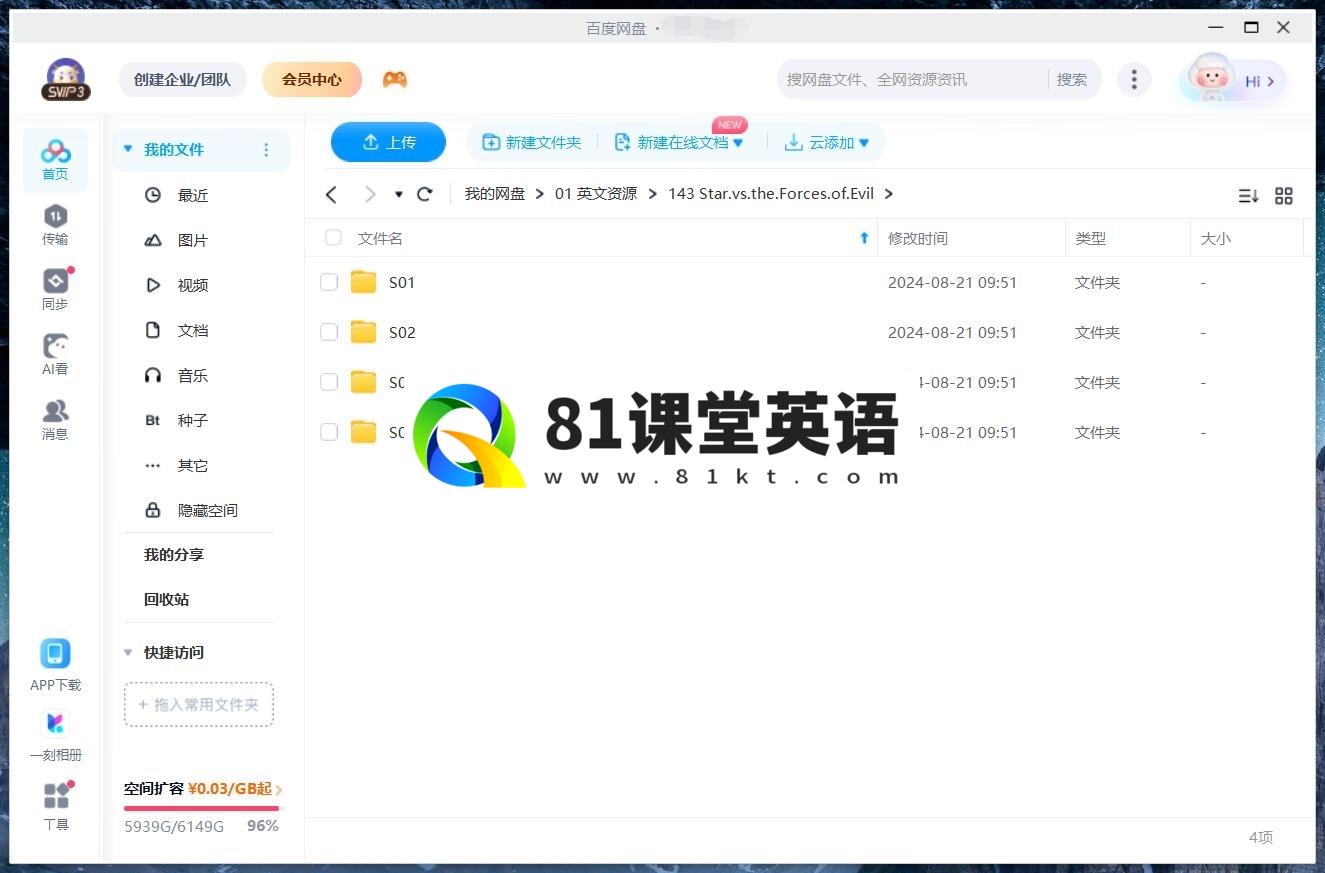This screenshot has height=873, width=1325.
Task: Click the 搜索 search button
Action: coord(1072,80)
